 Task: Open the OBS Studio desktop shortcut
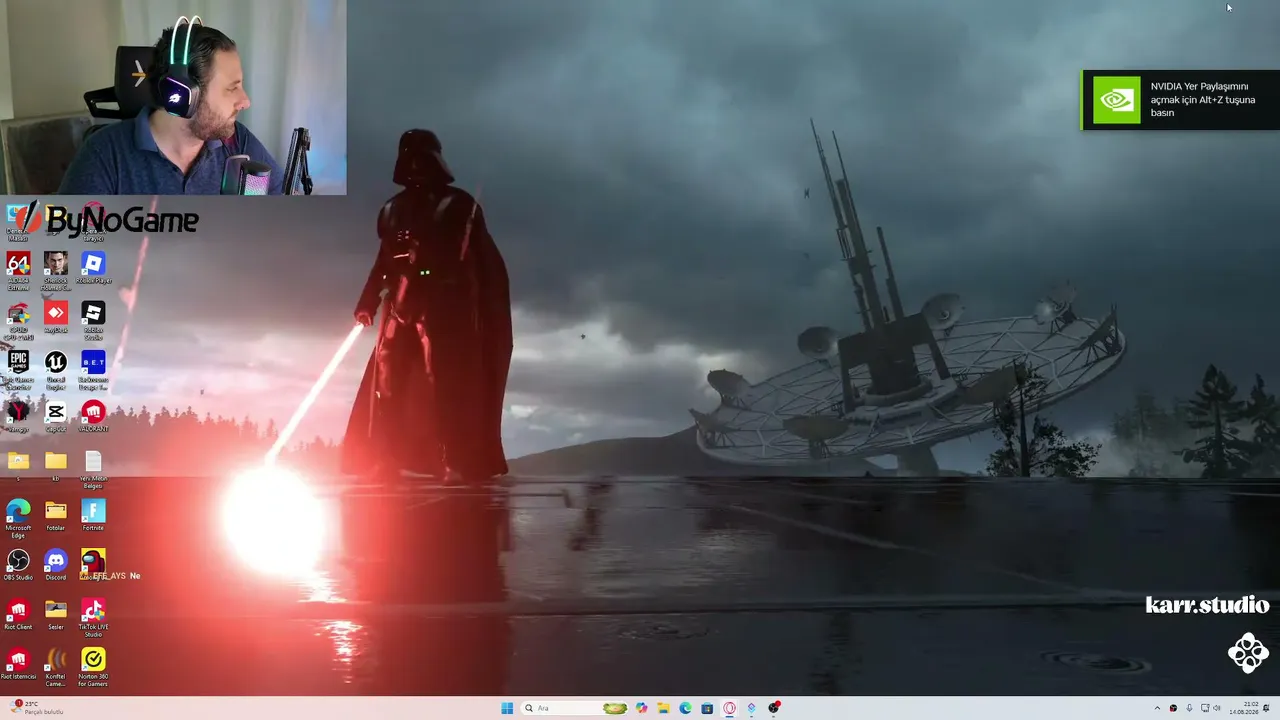[18, 565]
